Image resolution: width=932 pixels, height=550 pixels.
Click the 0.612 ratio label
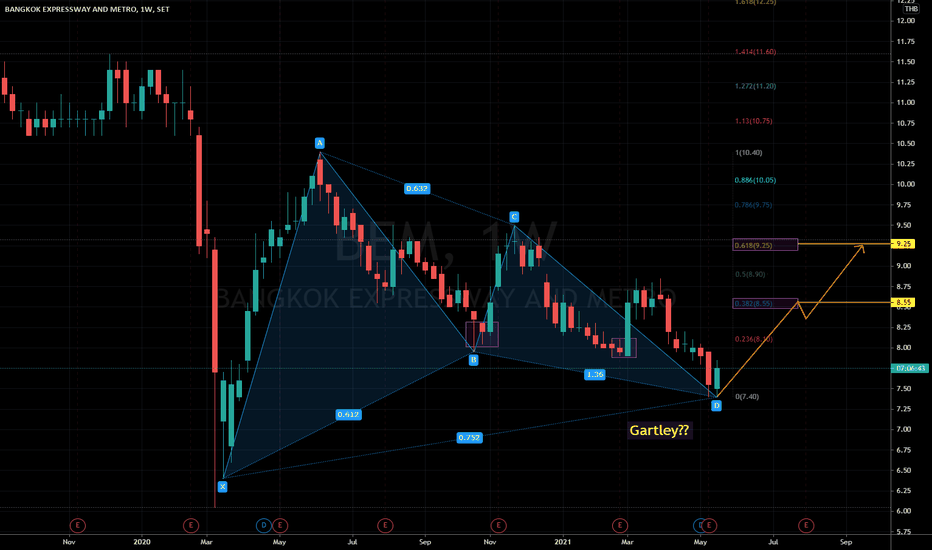point(348,414)
